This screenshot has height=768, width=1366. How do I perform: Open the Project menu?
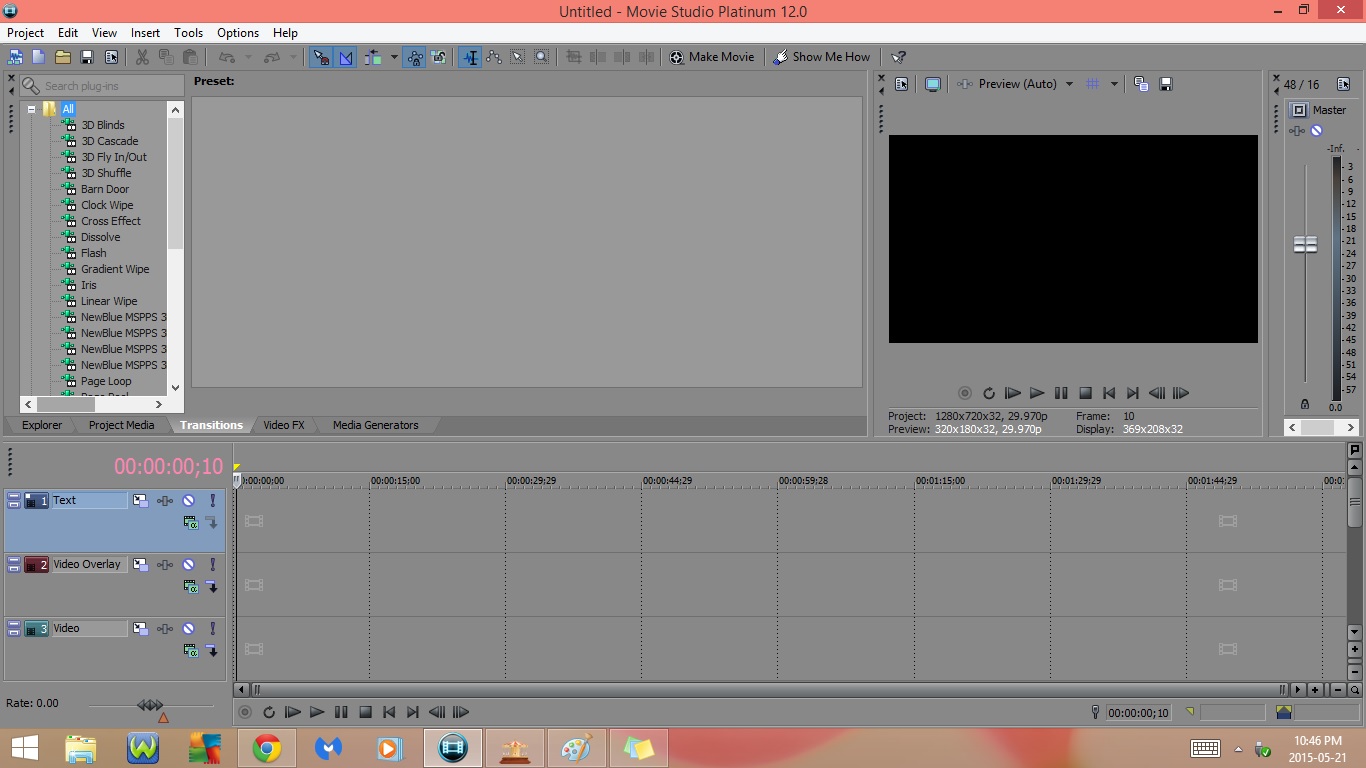26,33
